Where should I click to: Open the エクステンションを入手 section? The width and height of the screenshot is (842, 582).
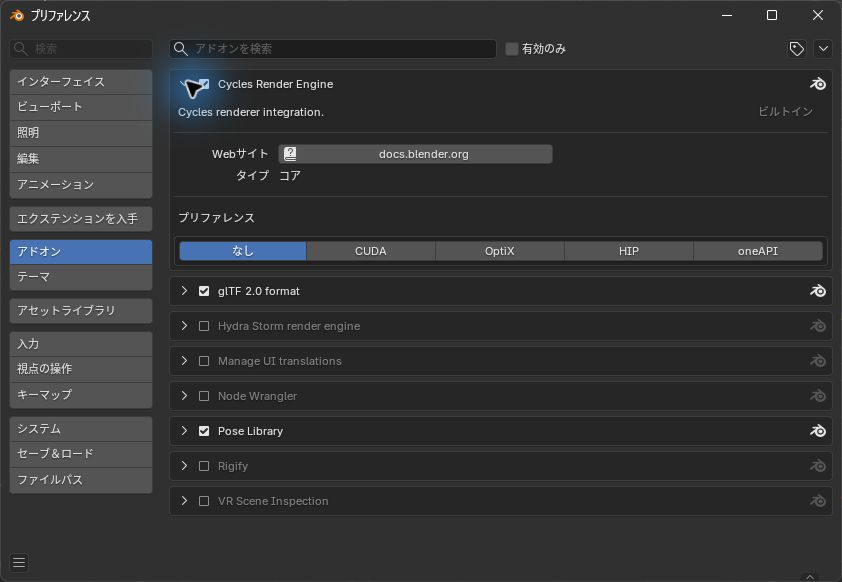(x=81, y=219)
